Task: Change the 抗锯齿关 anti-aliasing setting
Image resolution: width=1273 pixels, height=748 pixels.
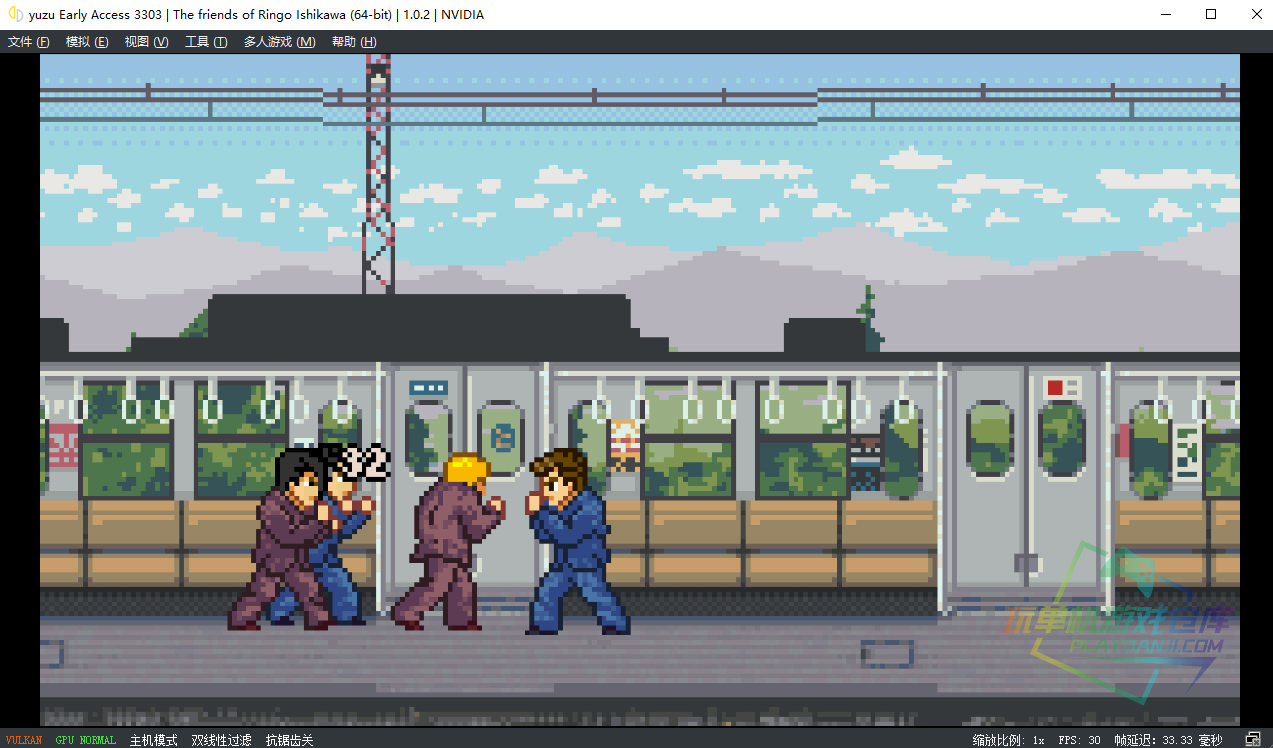Action: (x=289, y=740)
